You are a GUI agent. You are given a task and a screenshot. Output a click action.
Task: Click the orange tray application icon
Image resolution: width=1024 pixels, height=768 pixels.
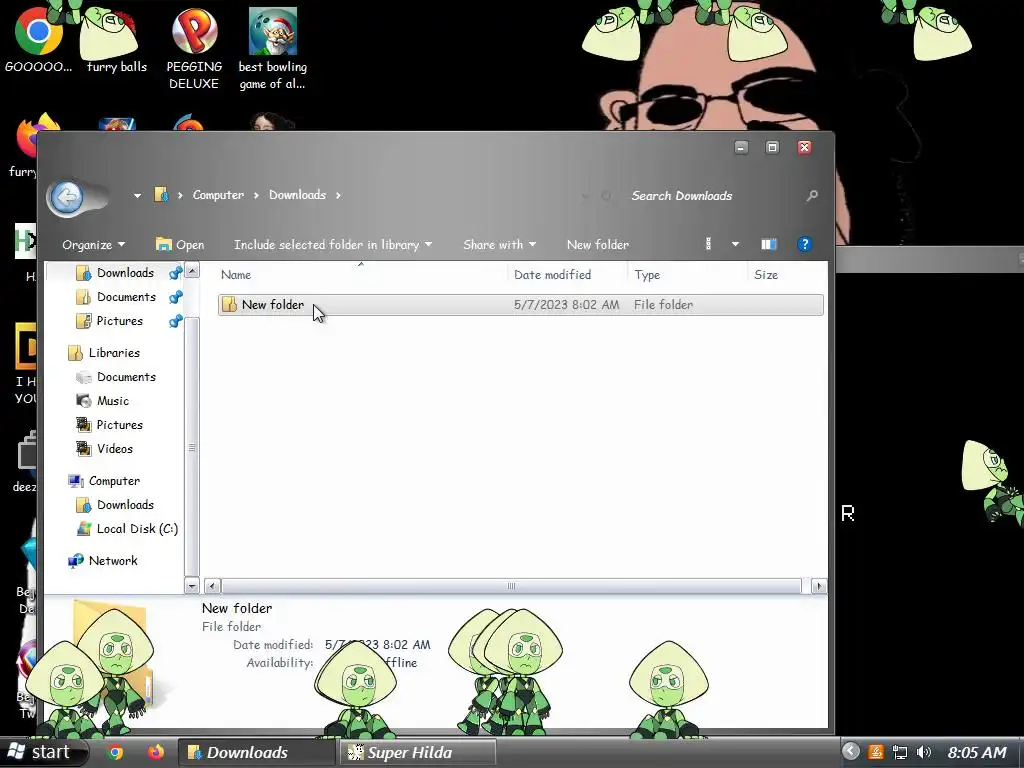[x=876, y=752]
